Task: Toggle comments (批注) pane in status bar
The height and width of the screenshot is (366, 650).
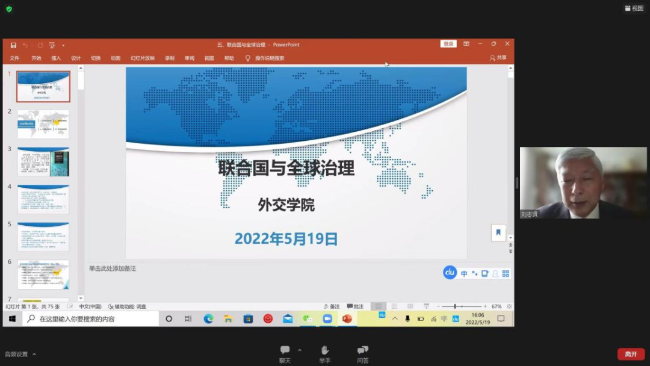Action: (x=355, y=306)
